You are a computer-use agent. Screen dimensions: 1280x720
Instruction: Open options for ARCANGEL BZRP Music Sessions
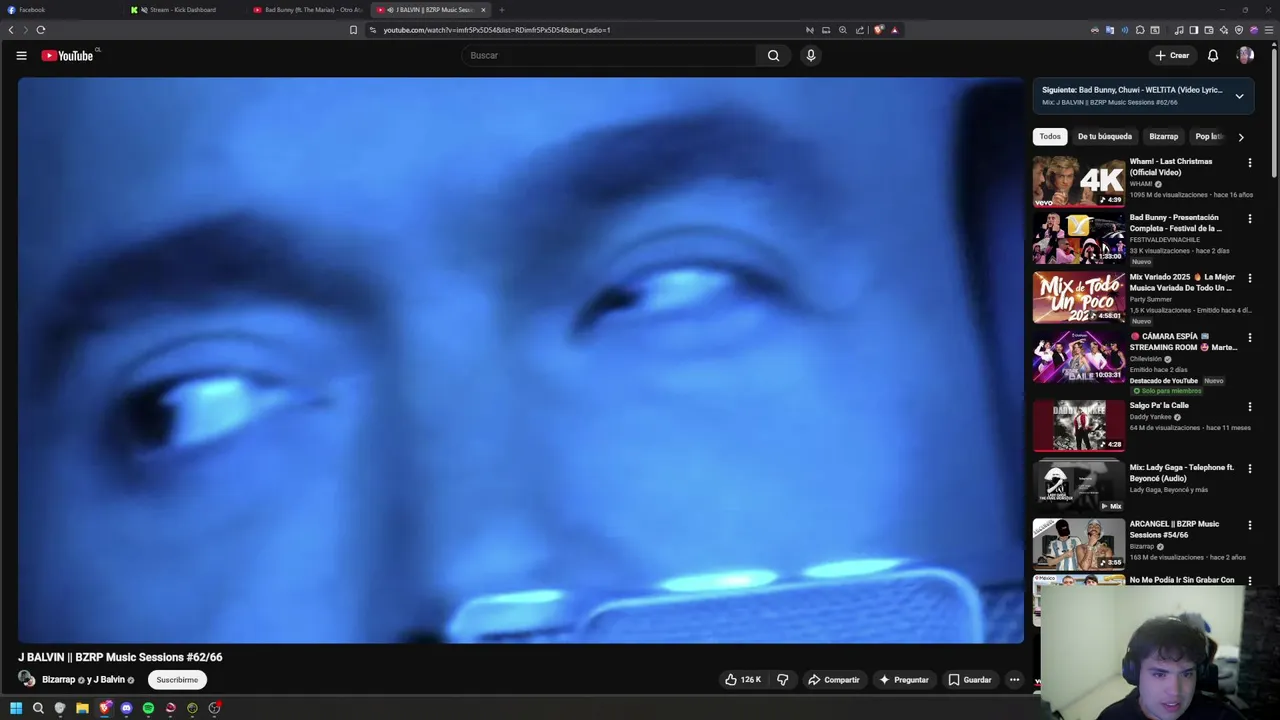[1249, 525]
